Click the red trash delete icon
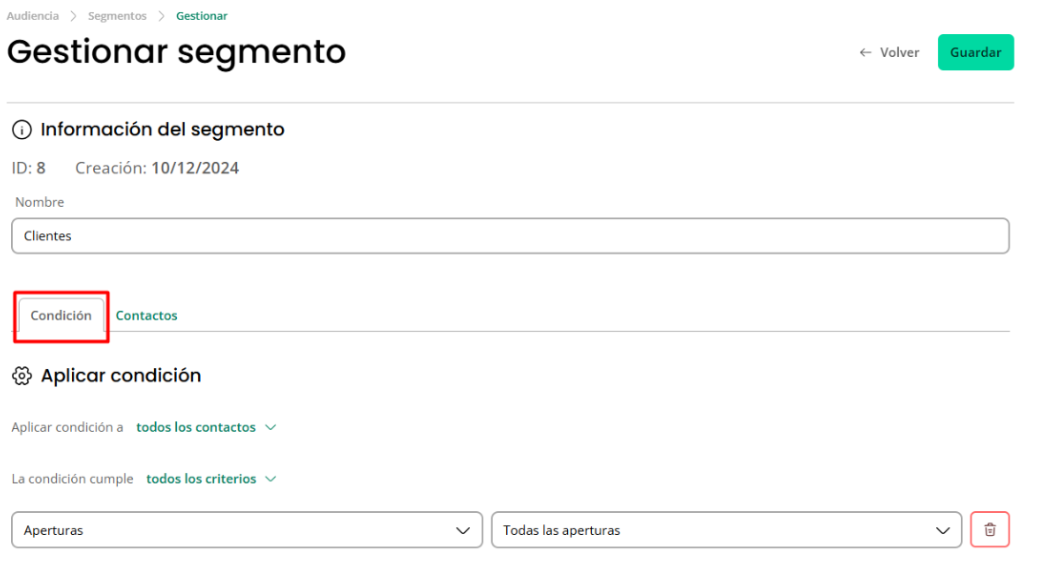Image resolution: width=1039 pixels, height=586 pixels. pyautogui.click(x=989, y=530)
